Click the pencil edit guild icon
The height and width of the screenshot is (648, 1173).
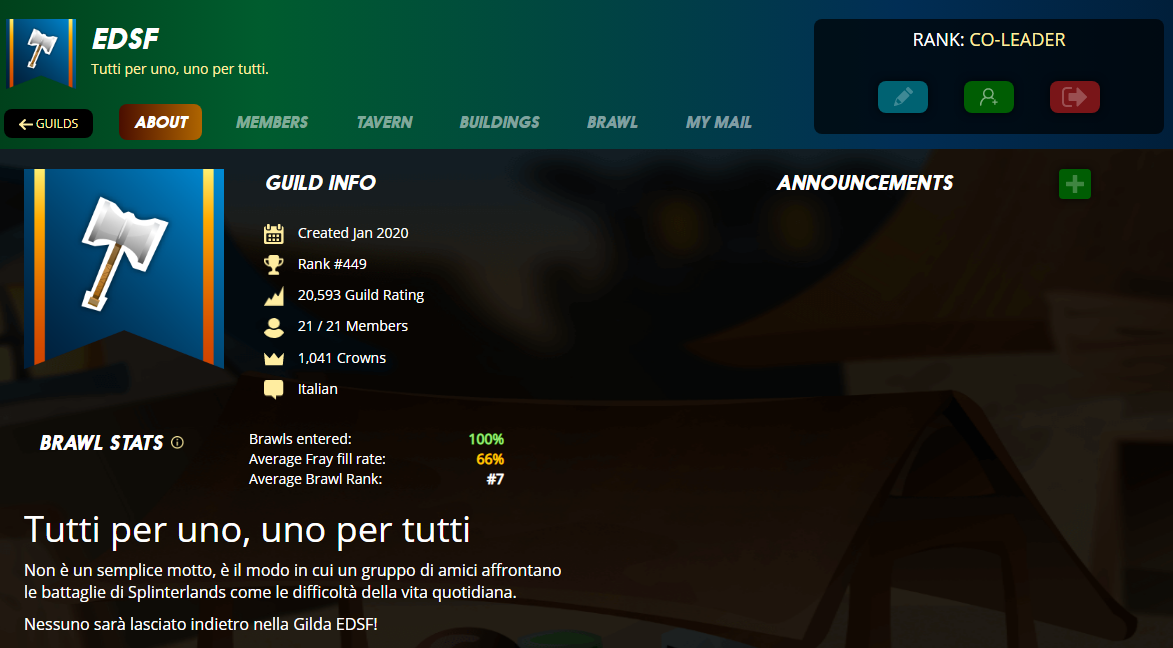click(x=903, y=97)
